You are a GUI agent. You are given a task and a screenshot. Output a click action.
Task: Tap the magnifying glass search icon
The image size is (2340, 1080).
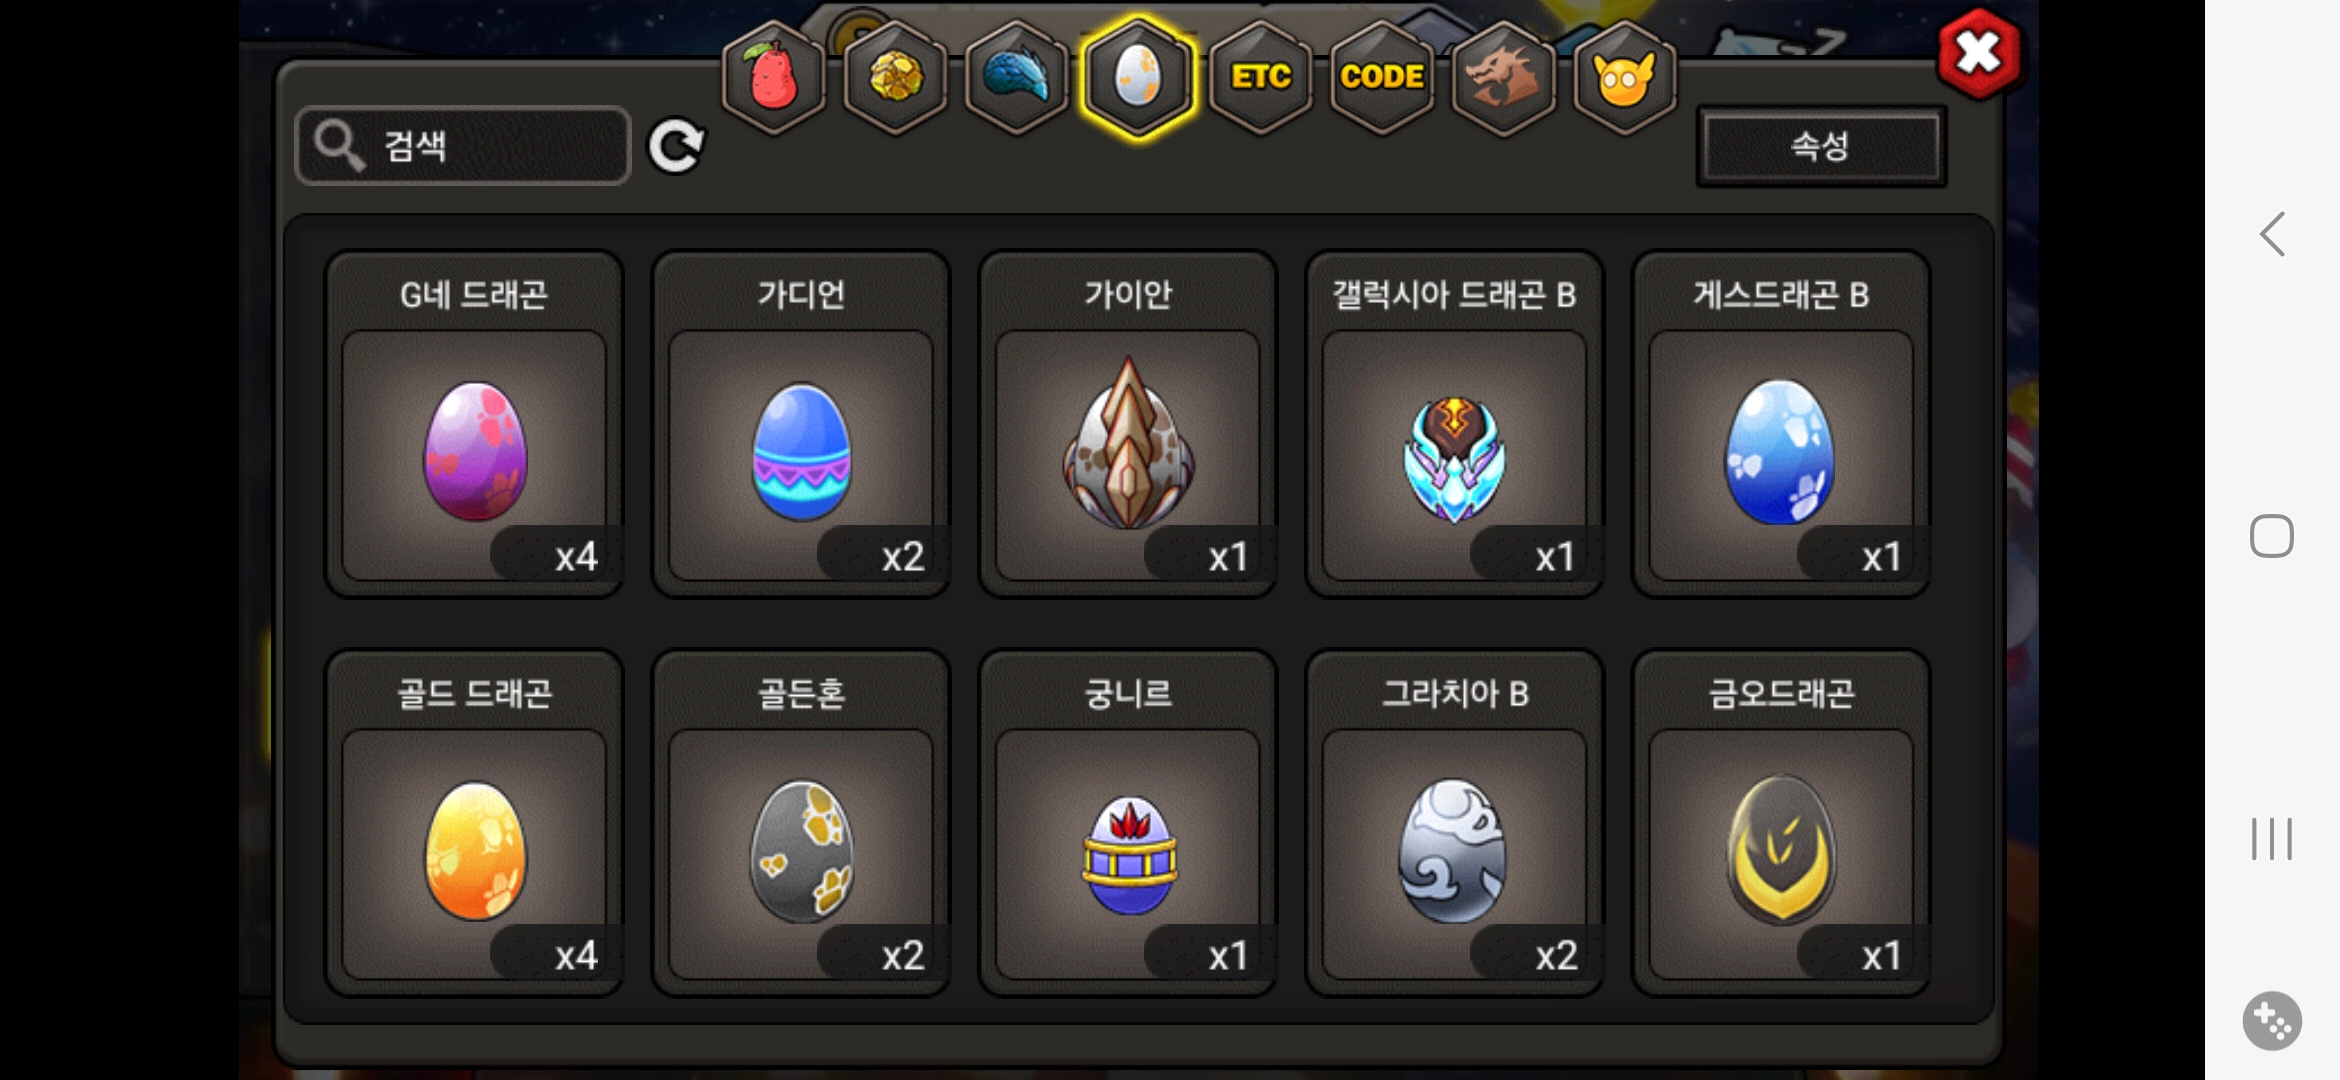pyautogui.click(x=339, y=146)
